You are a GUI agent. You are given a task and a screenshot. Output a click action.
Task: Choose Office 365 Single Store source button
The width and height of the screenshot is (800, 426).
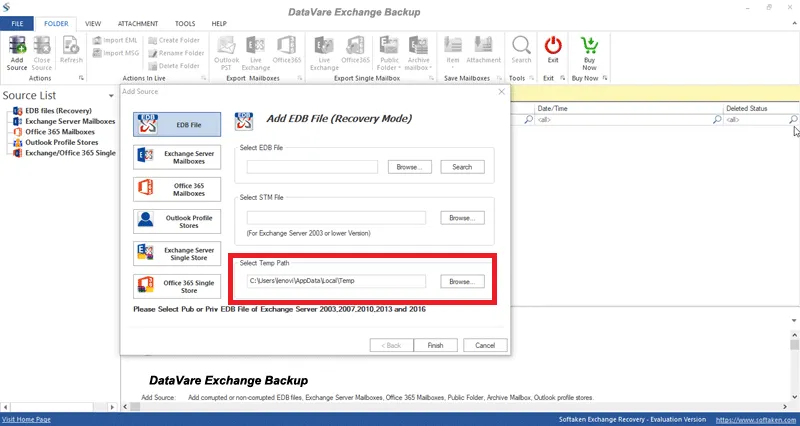177,286
